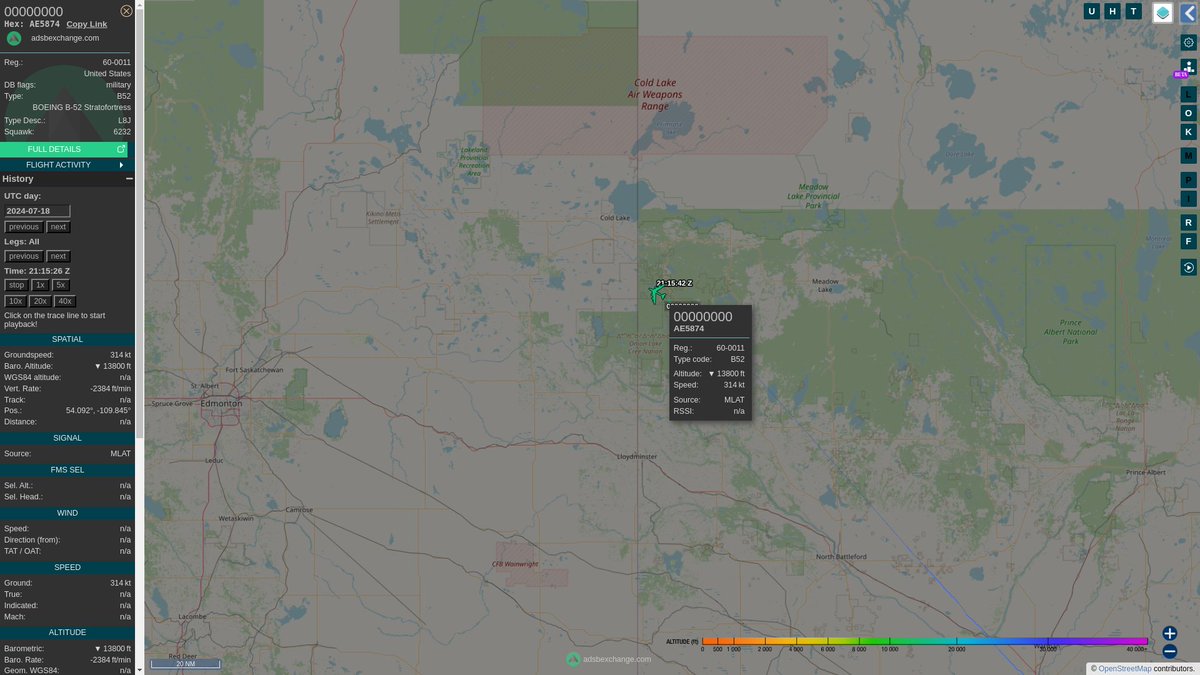Go to next UTC day

coord(58,227)
